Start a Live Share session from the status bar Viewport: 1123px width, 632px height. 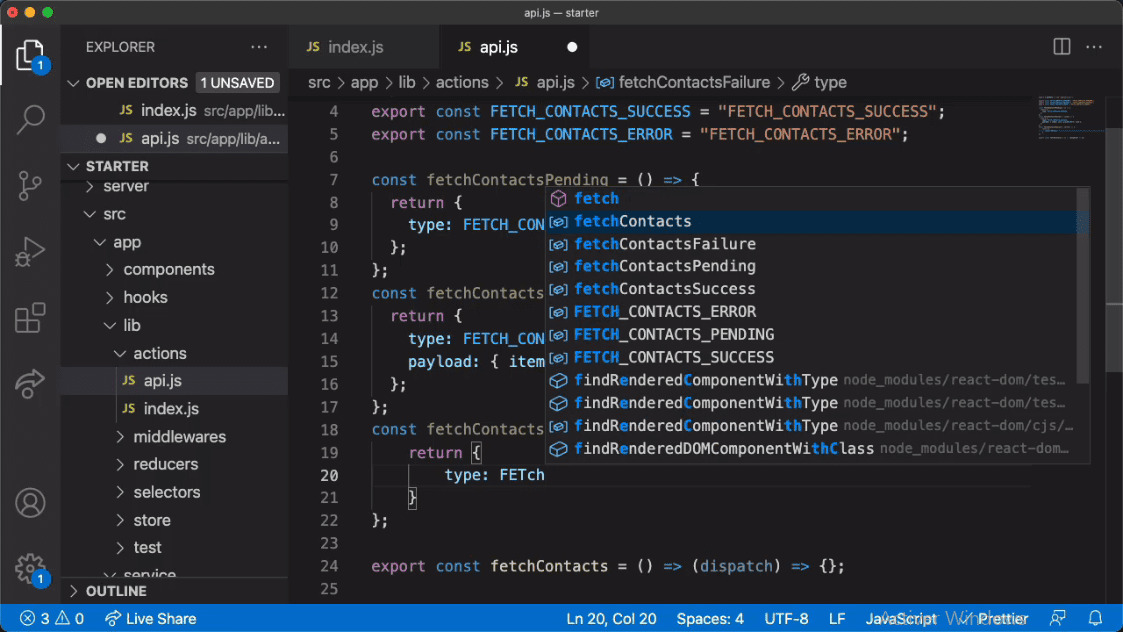150,618
